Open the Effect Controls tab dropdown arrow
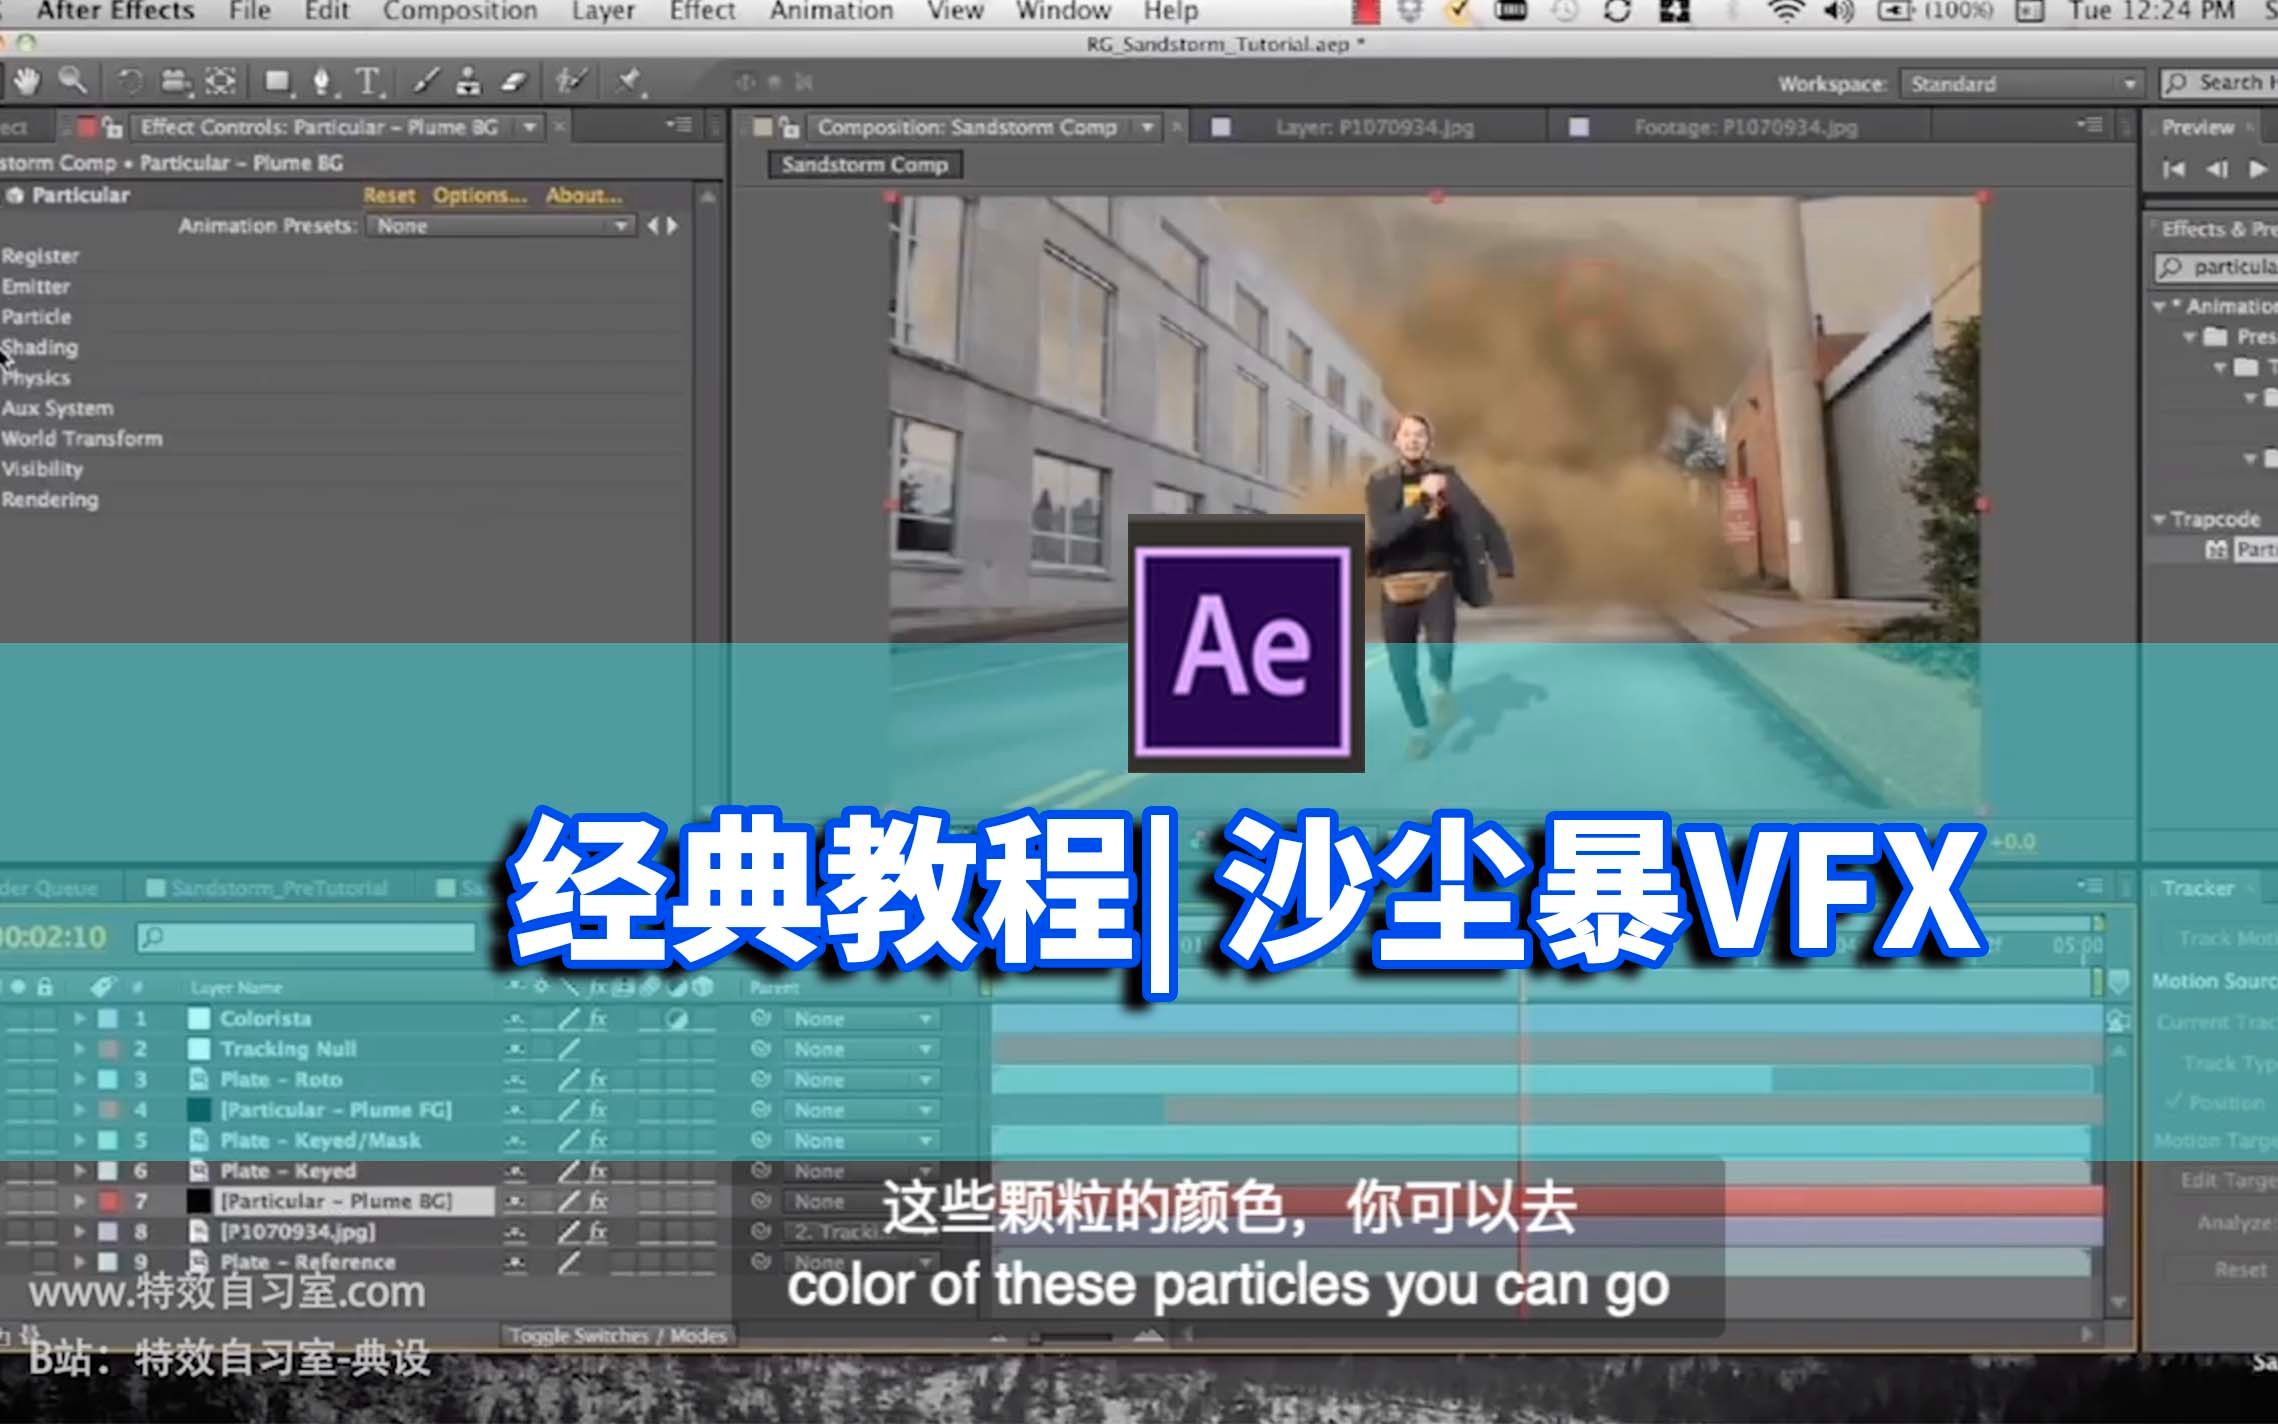The image size is (2278, 1424). point(529,127)
